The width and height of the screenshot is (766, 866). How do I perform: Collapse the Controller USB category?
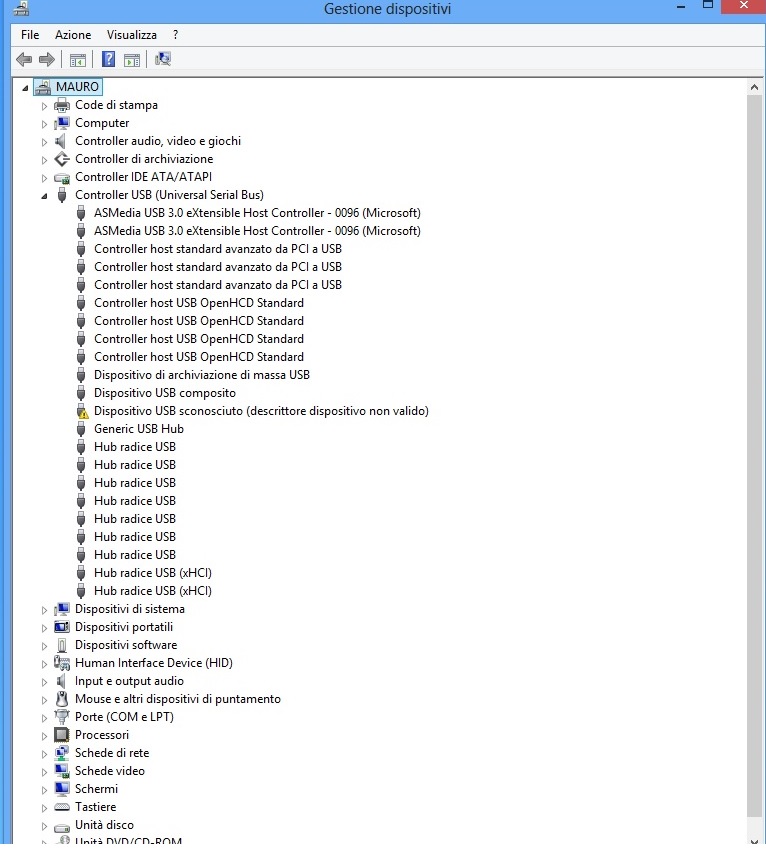click(x=44, y=196)
